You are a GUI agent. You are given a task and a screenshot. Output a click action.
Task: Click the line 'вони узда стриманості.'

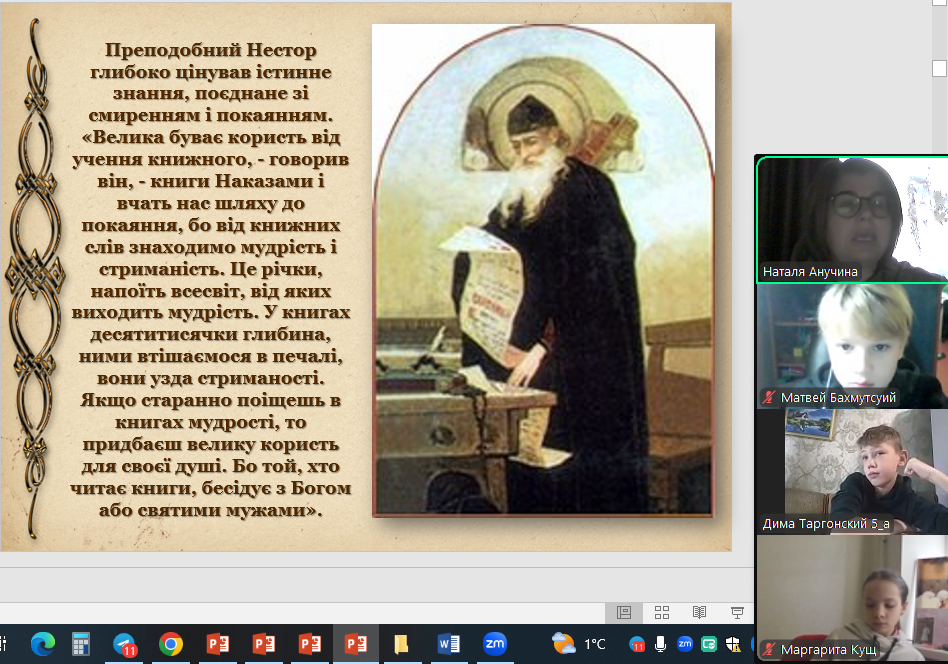[211, 379]
